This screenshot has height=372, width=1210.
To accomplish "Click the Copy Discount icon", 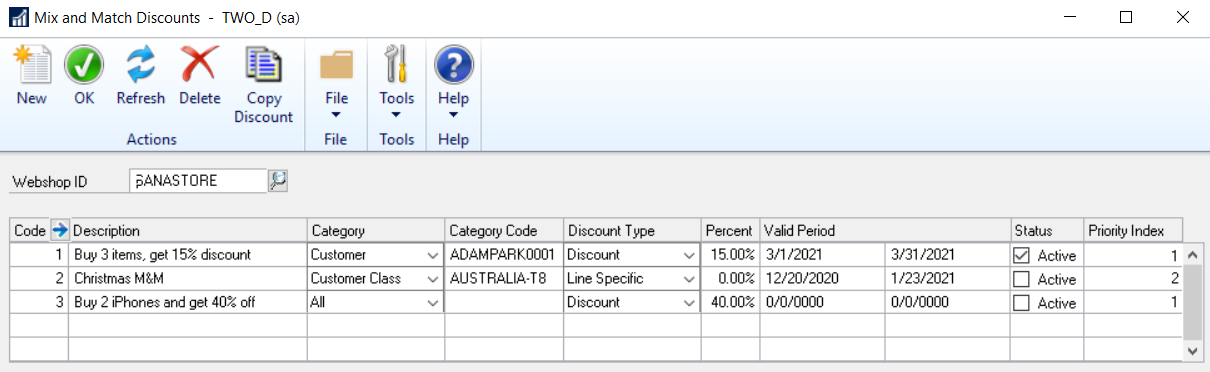I will [x=264, y=66].
